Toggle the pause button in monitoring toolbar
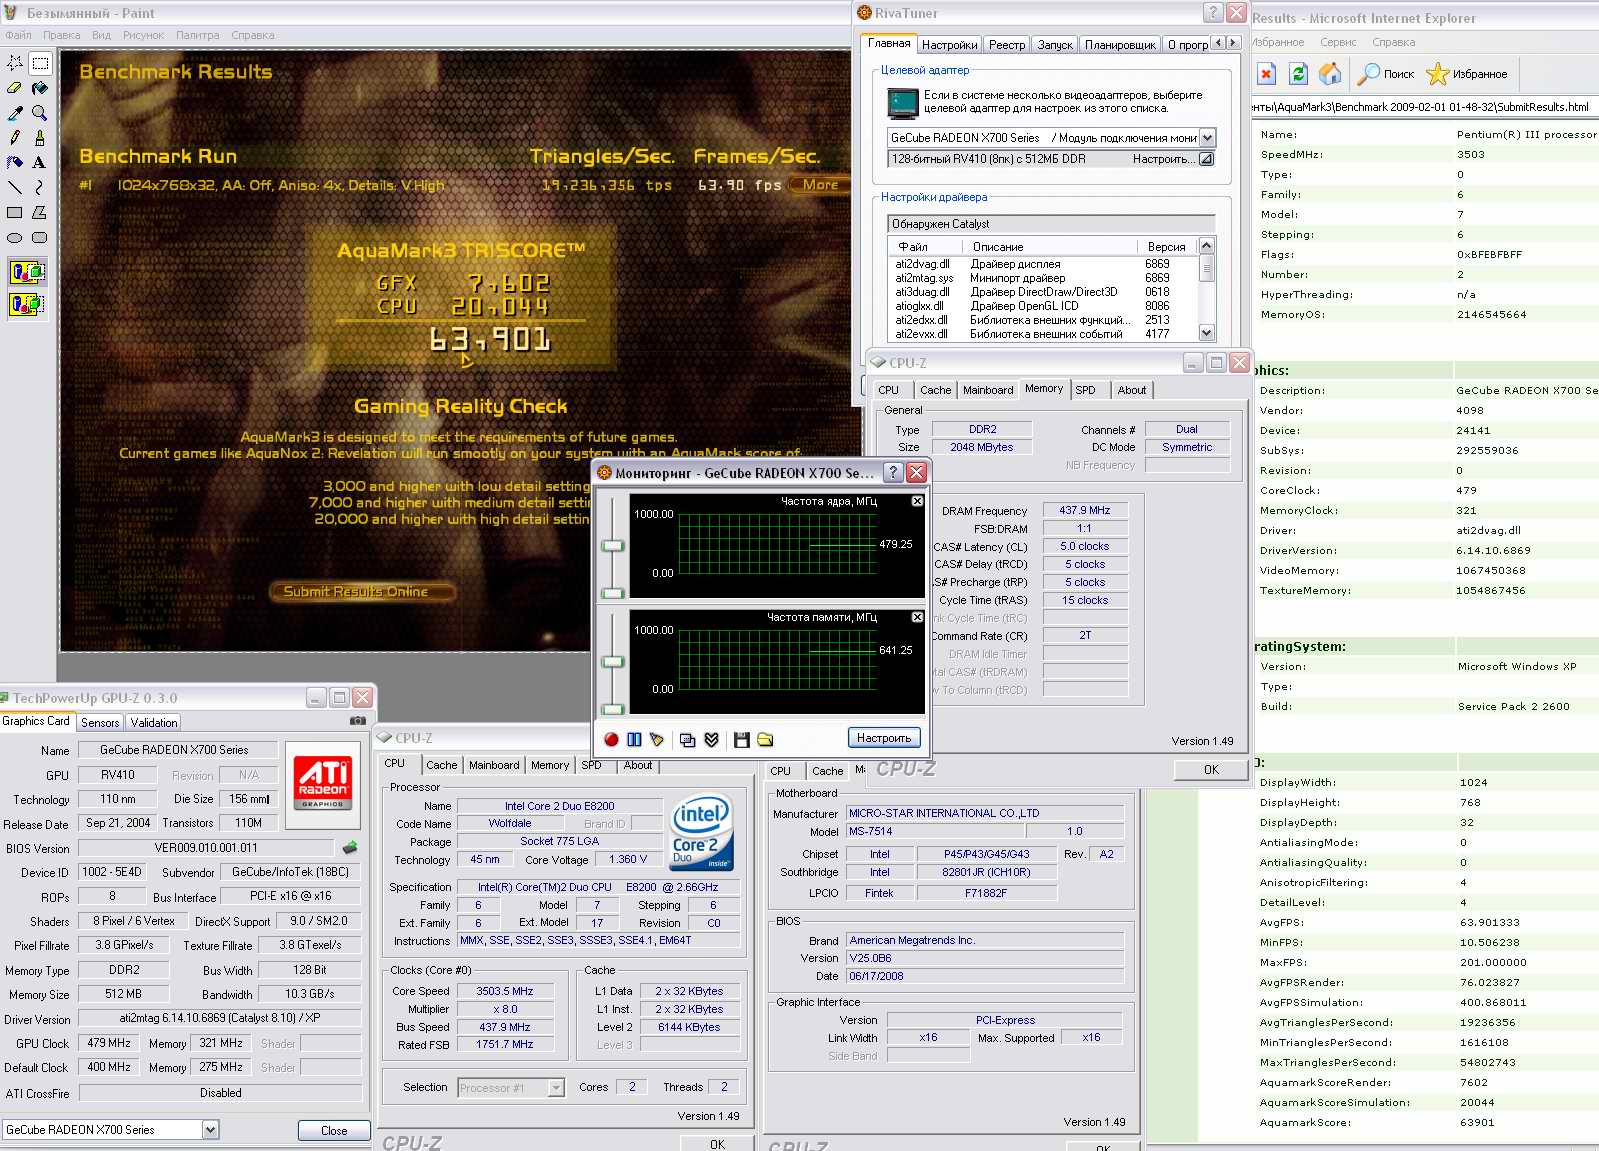This screenshot has height=1151, width=1599. 634,739
